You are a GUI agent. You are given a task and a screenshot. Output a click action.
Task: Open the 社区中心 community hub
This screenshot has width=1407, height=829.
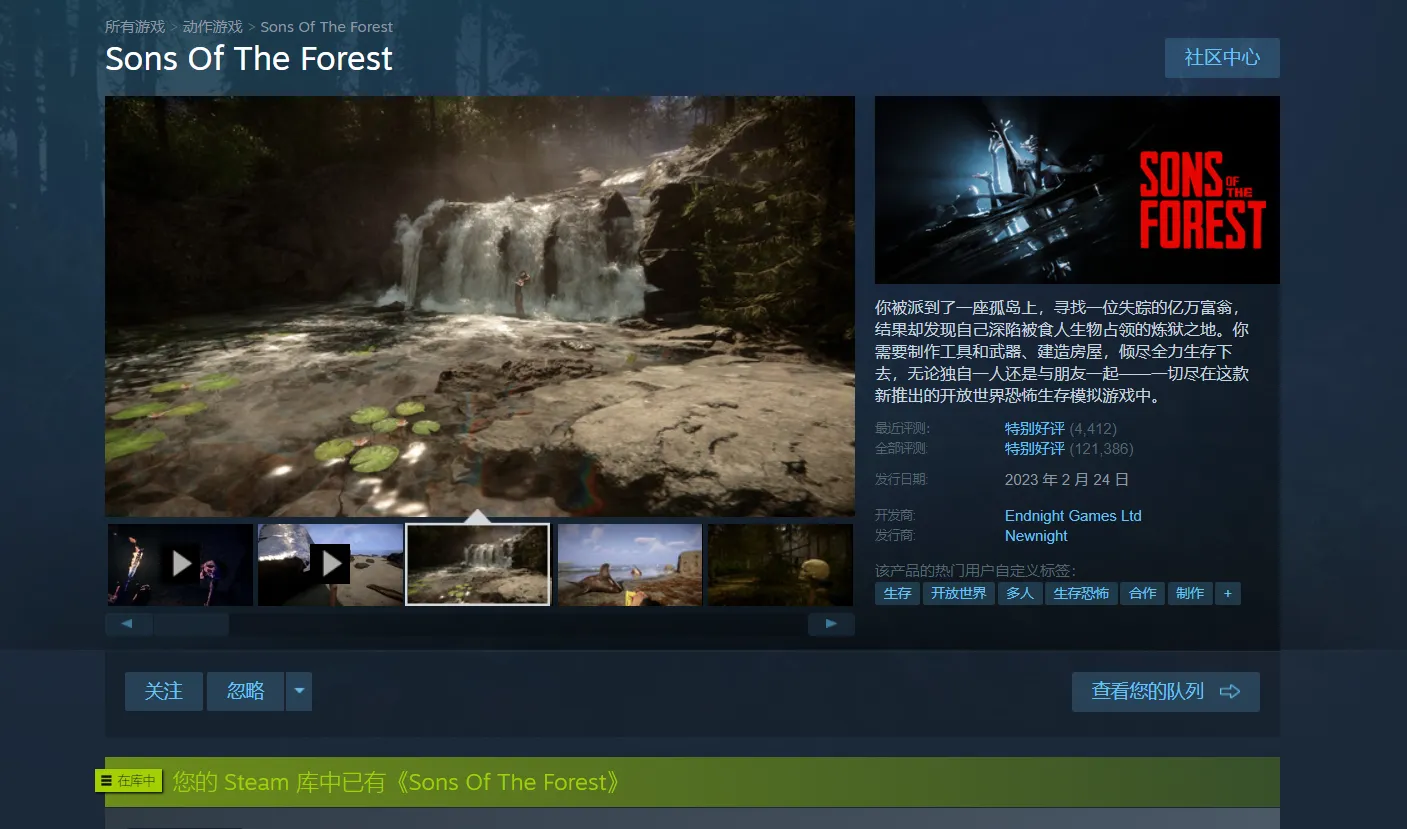(1222, 58)
